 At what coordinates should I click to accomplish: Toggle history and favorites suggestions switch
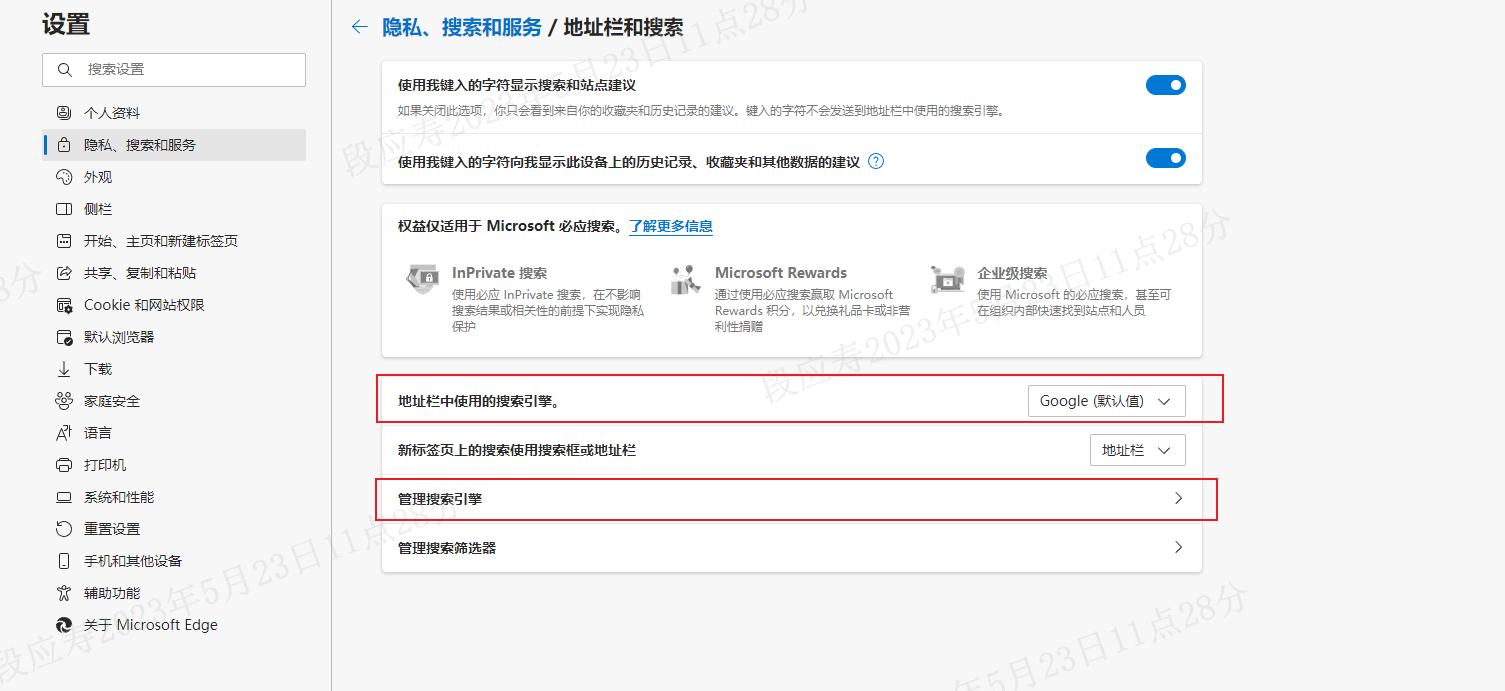pos(1166,158)
